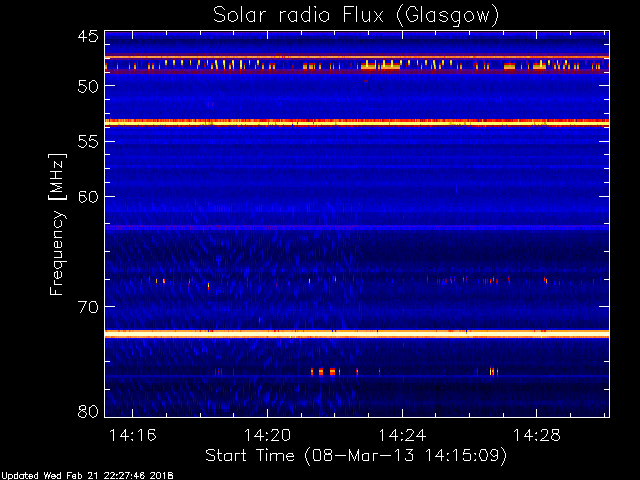
Task: Click the 14:24 time tick label
Action: pos(402,436)
